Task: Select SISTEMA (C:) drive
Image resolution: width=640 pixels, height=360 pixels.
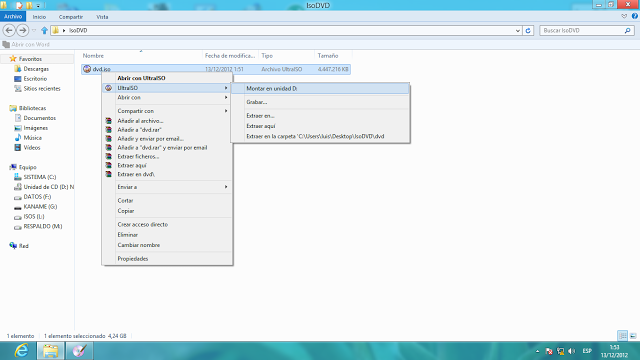Action: click(x=40, y=177)
